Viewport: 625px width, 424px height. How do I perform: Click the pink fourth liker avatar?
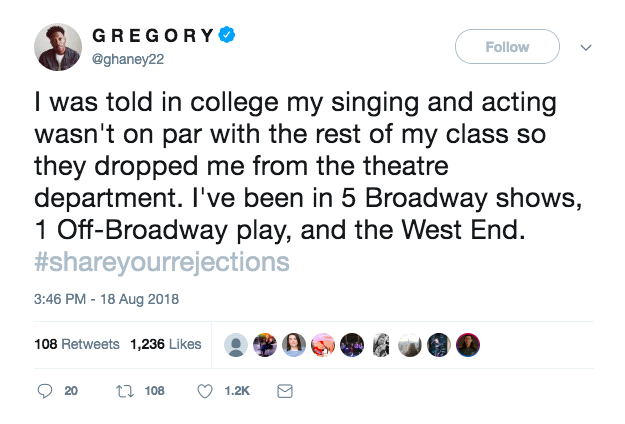(x=323, y=345)
